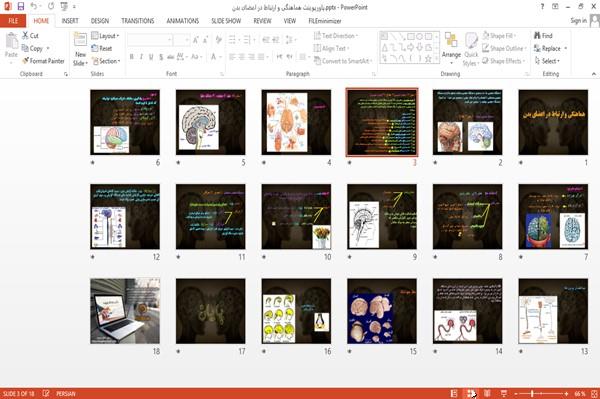Start Slide Show from status bar
Viewport: 600px width, 399px height.
coord(504,393)
